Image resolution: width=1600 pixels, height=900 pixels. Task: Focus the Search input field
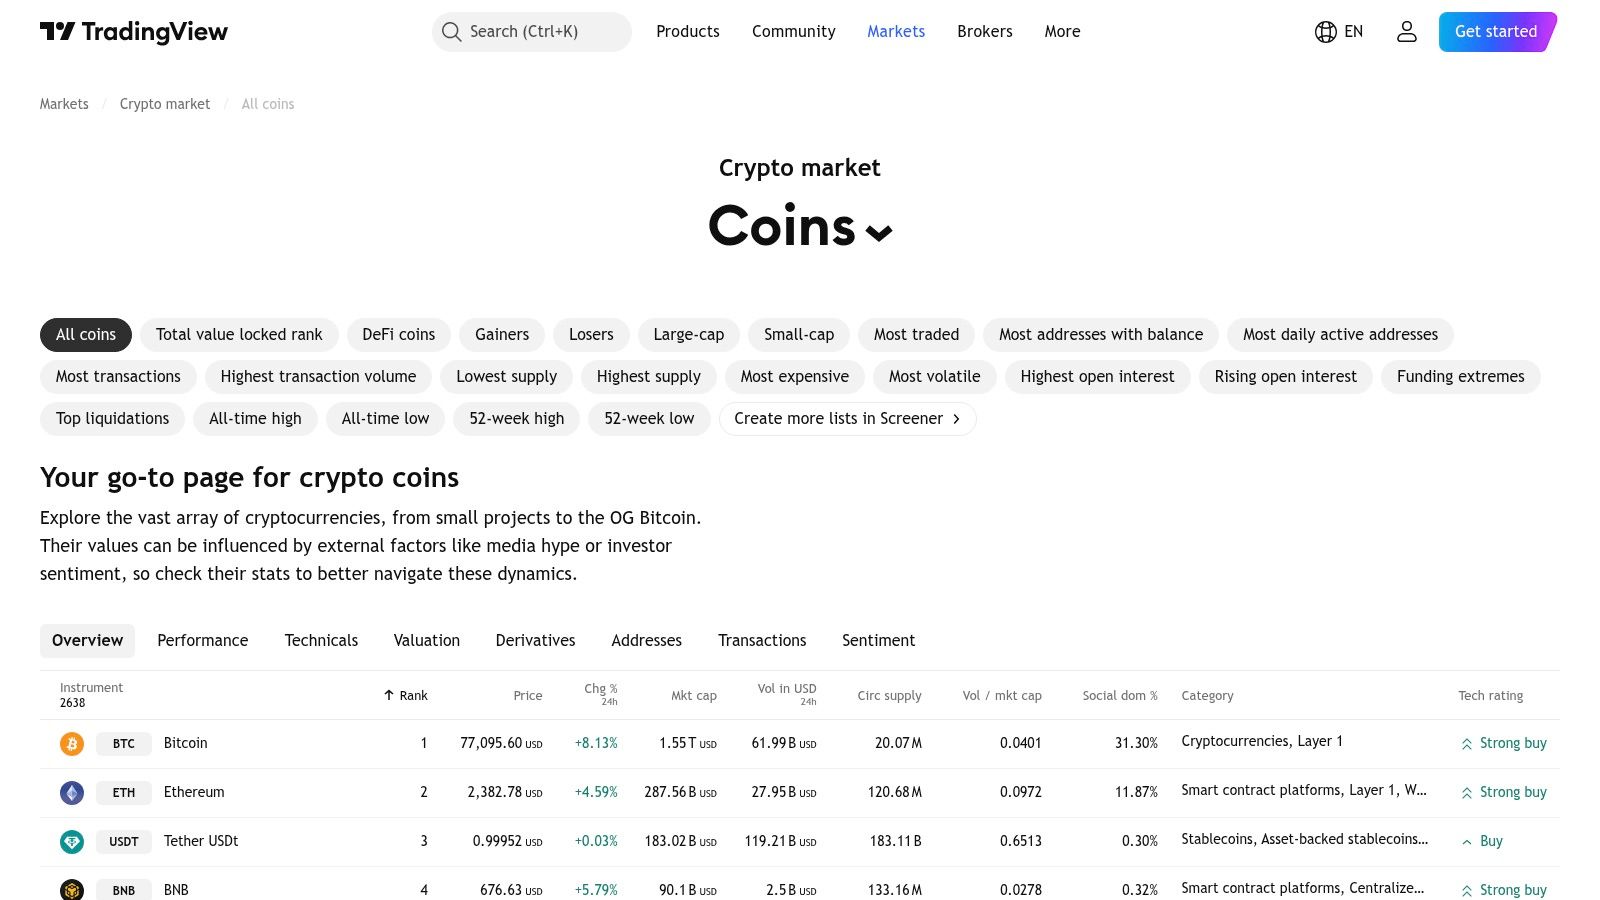(532, 32)
